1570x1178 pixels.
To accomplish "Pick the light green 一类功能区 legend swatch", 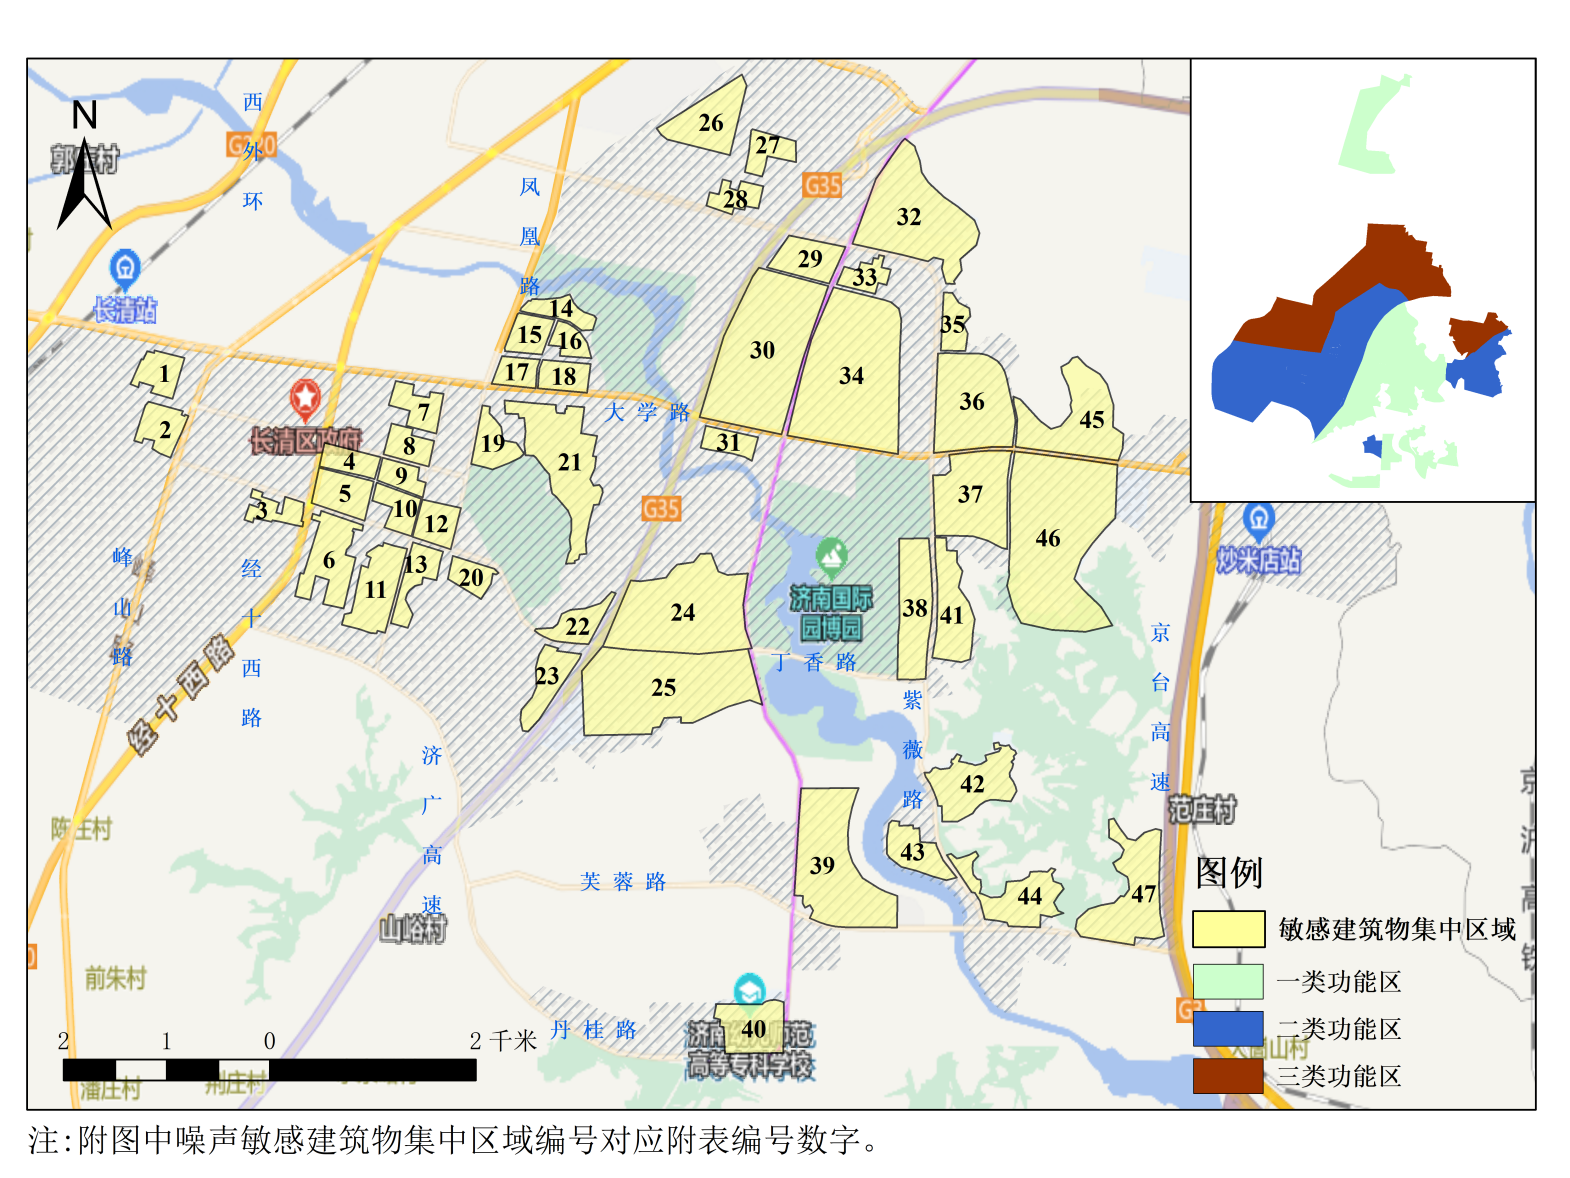I will point(1228,981).
